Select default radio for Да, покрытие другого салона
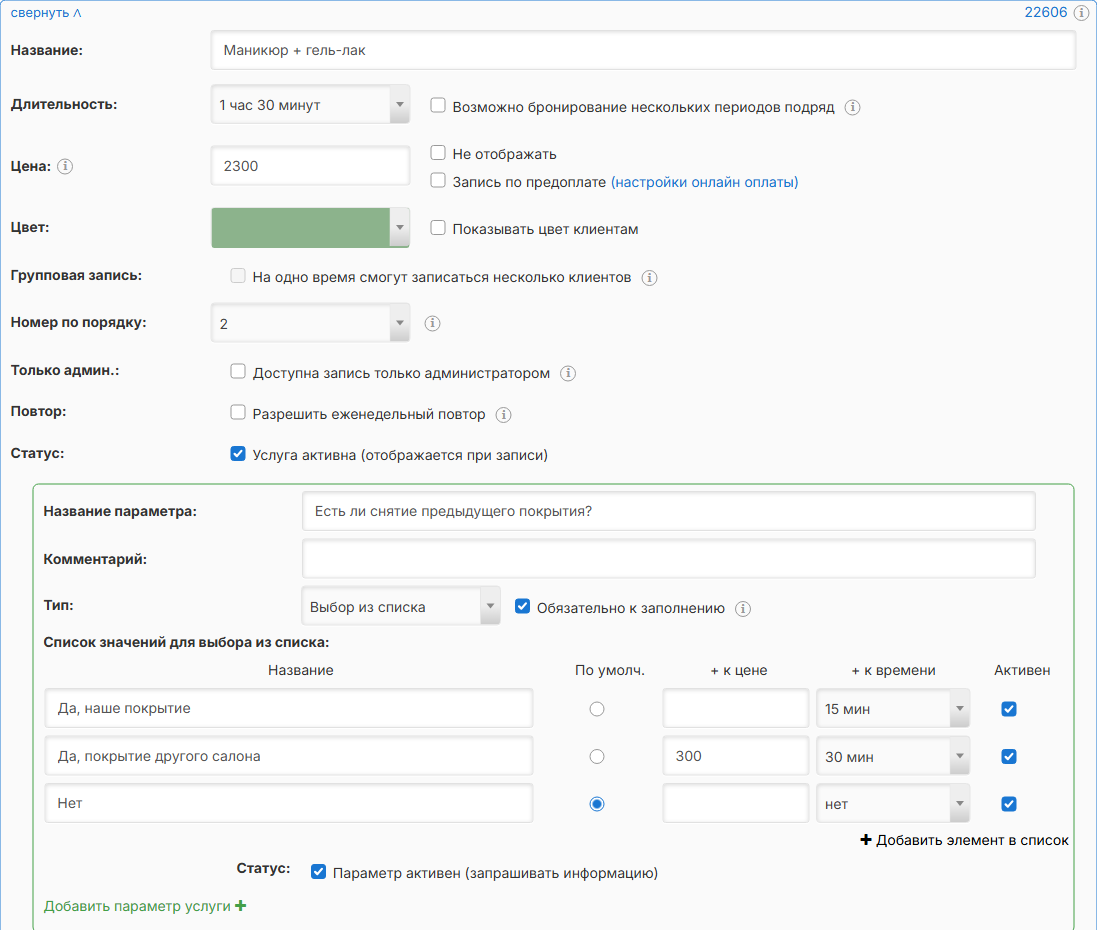The image size is (1097, 930). pyautogui.click(x=597, y=756)
